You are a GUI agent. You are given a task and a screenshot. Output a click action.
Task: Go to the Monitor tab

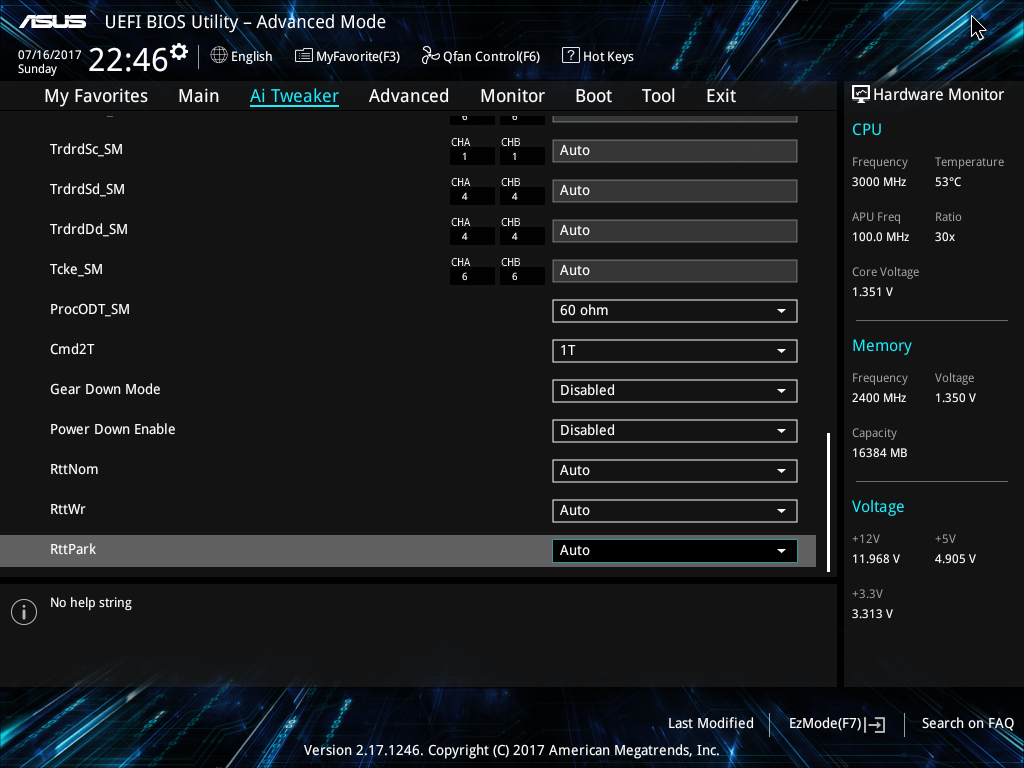tap(513, 96)
